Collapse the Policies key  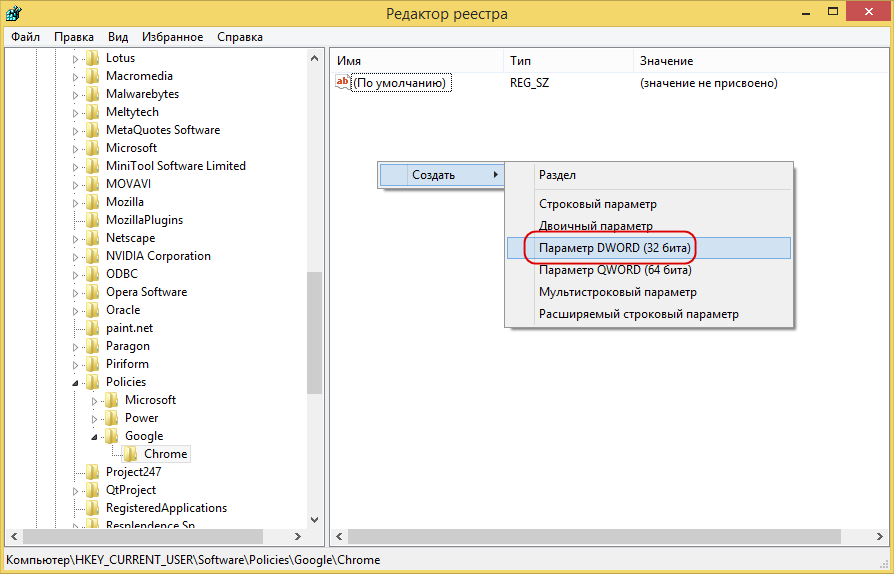coord(76,383)
